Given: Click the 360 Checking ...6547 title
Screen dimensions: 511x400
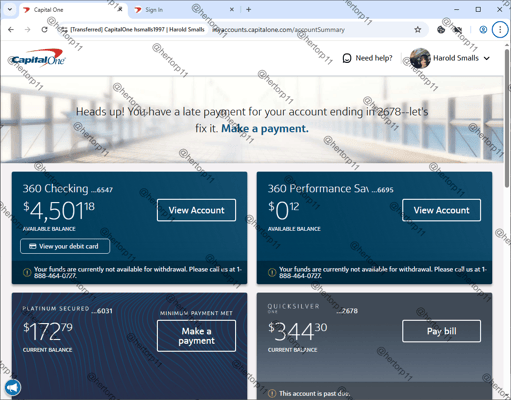Looking at the screenshot, I should coord(68,189).
